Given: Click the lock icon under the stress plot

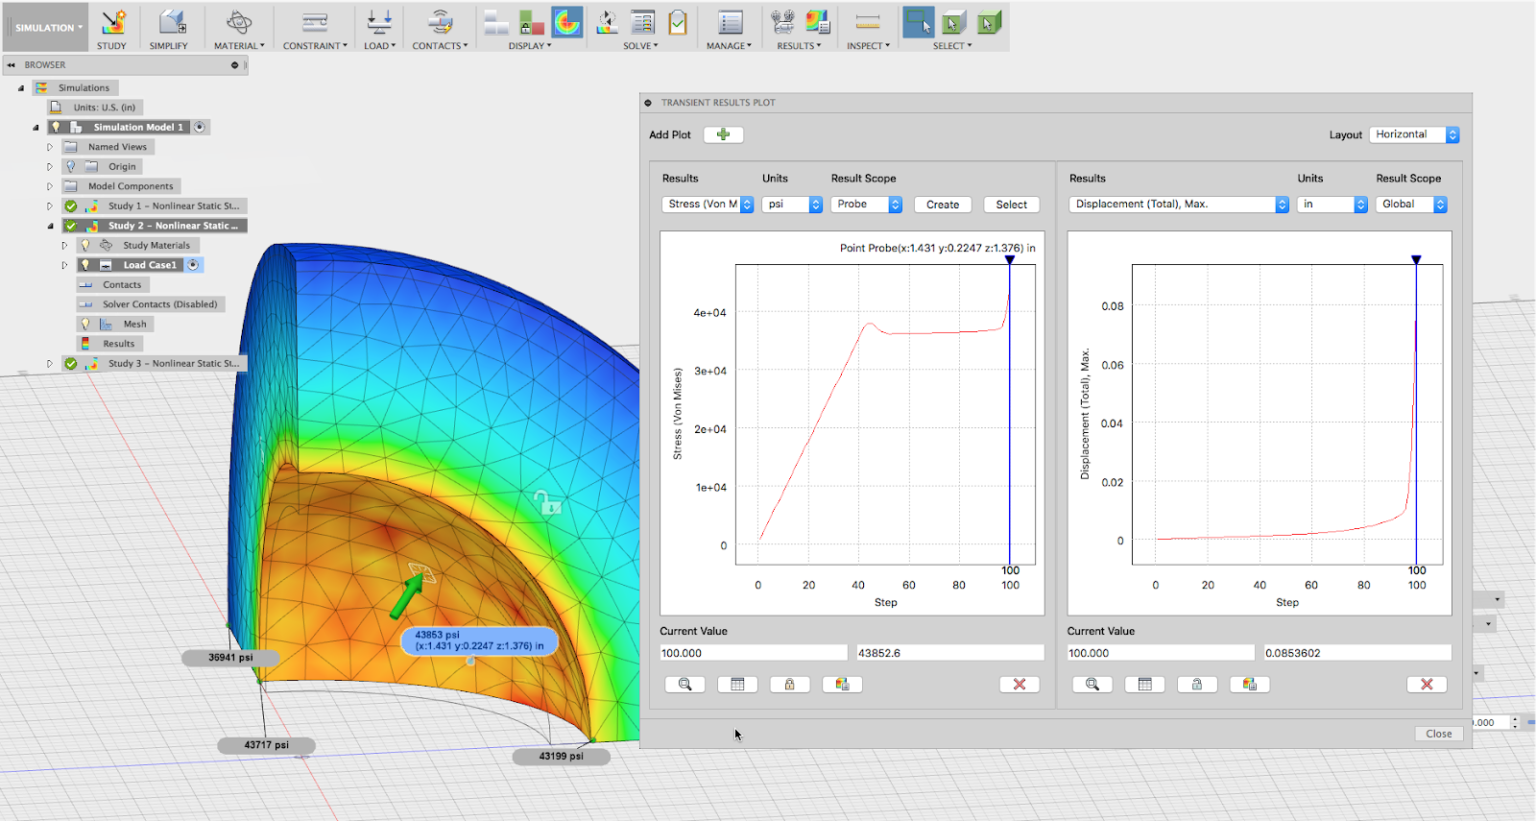Looking at the screenshot, I should [790, 684].
